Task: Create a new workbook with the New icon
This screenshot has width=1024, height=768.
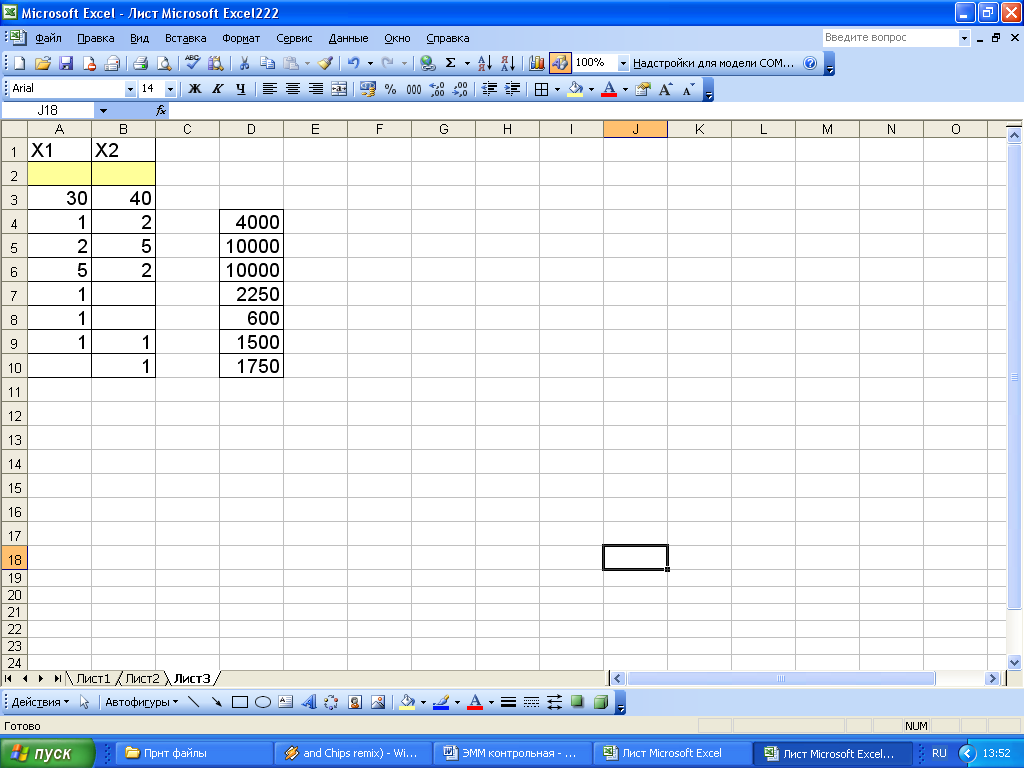Action: coord(20,63)
